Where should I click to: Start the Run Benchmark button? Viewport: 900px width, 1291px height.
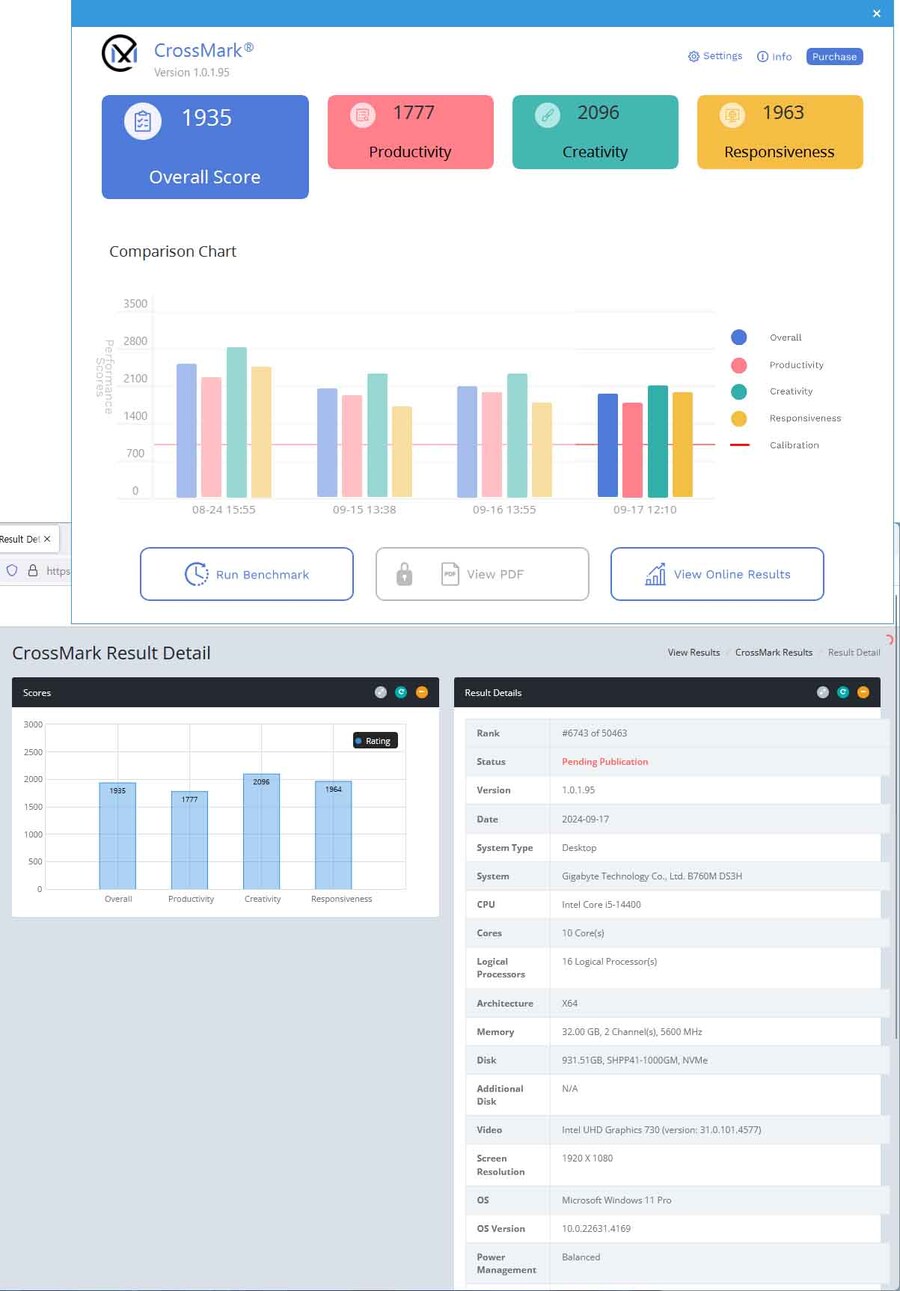click(246, 574)
